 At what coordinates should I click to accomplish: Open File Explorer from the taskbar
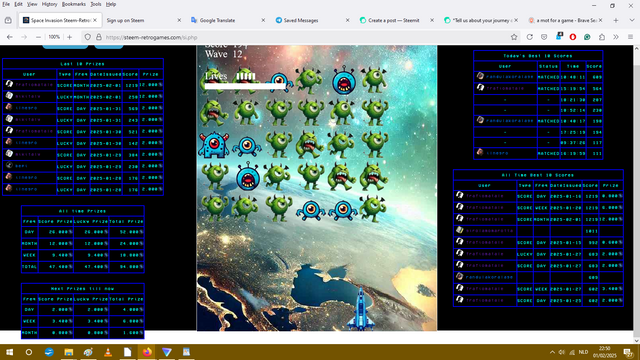[69, 352]
